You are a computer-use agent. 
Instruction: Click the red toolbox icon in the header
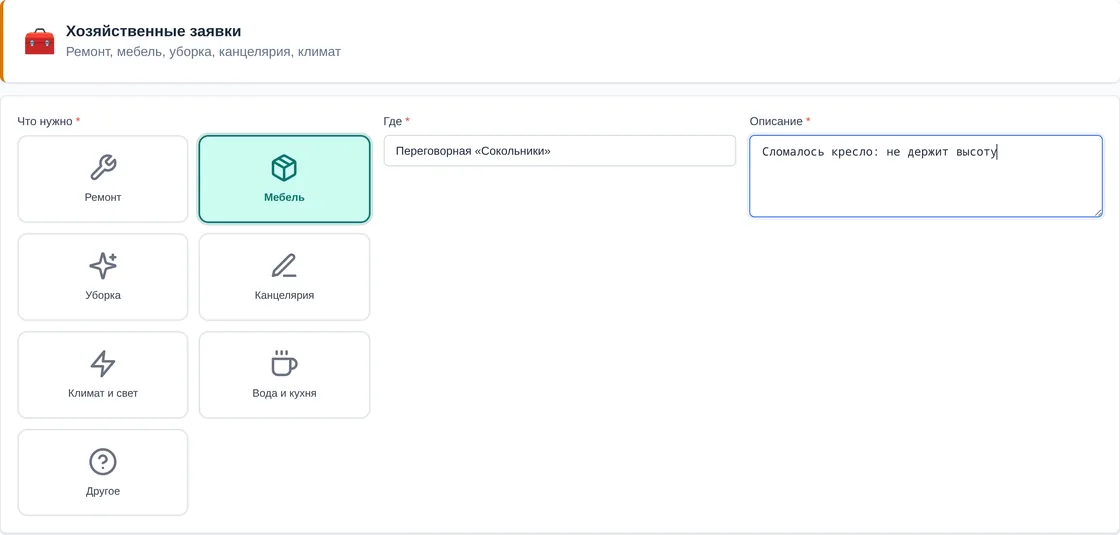click(x=39, y=41)
